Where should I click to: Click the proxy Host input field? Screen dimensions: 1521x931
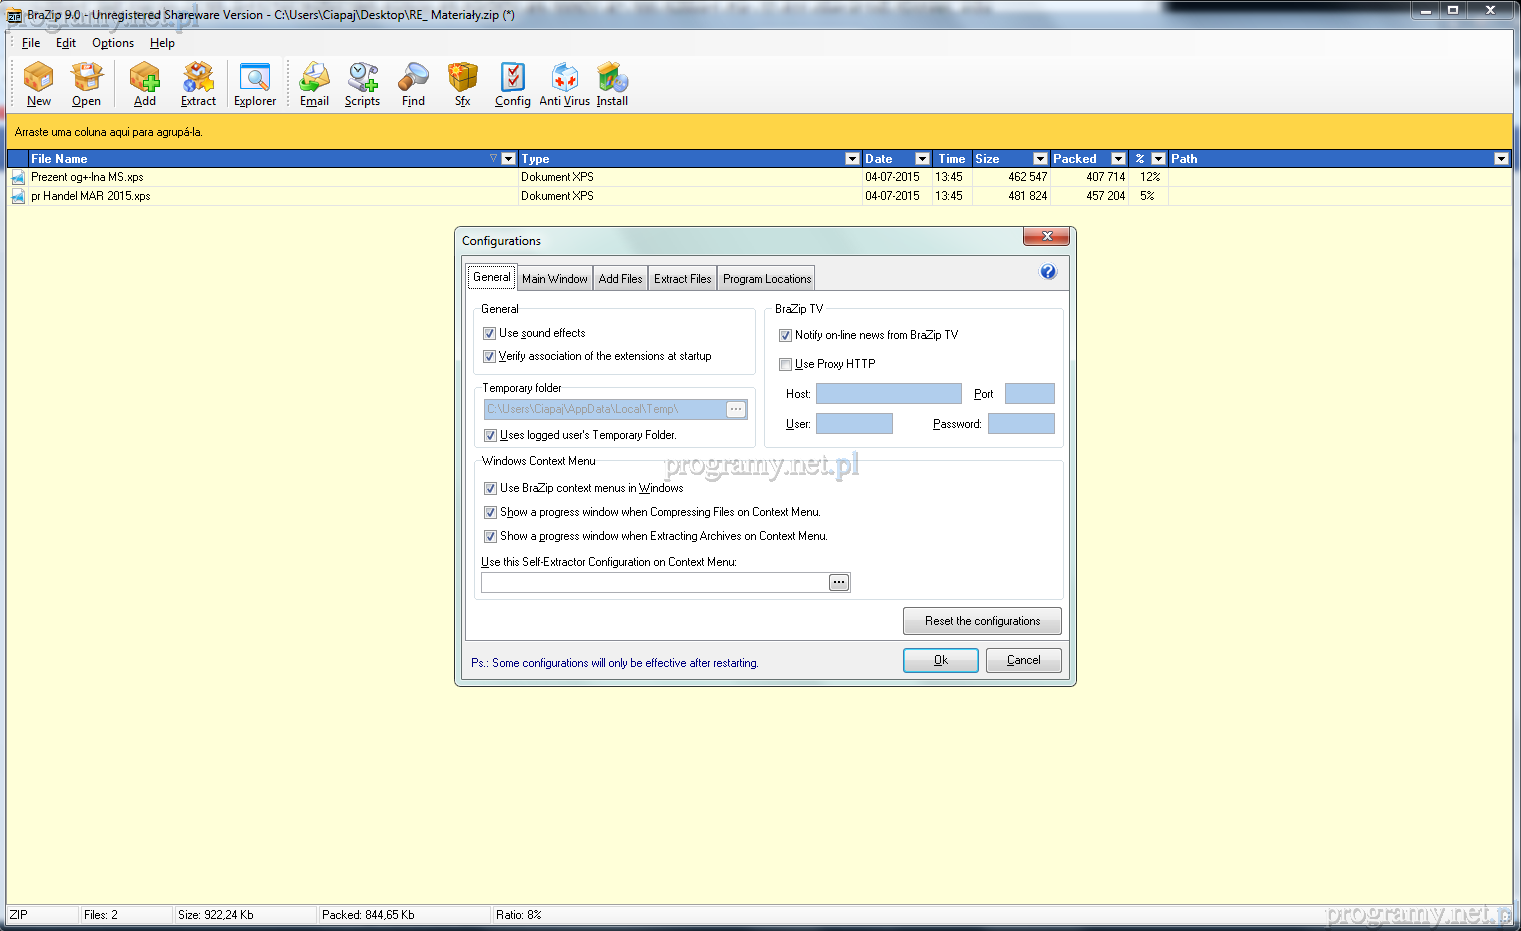point(888,394)
